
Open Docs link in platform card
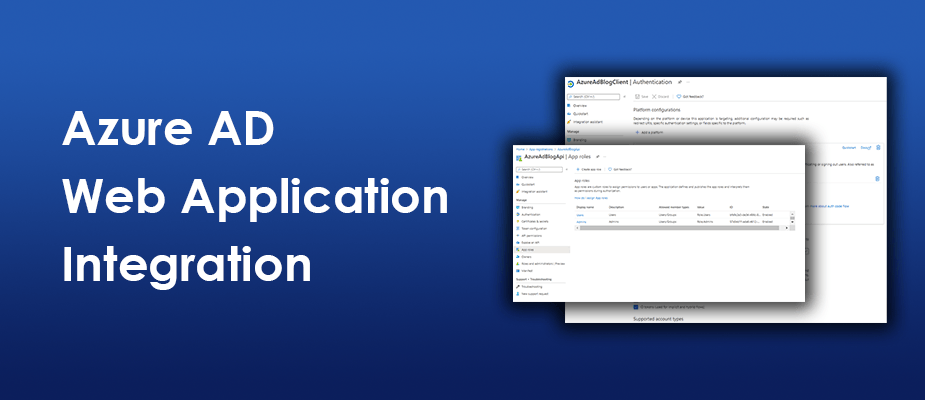pyautogui.click(x=866, y=147)
